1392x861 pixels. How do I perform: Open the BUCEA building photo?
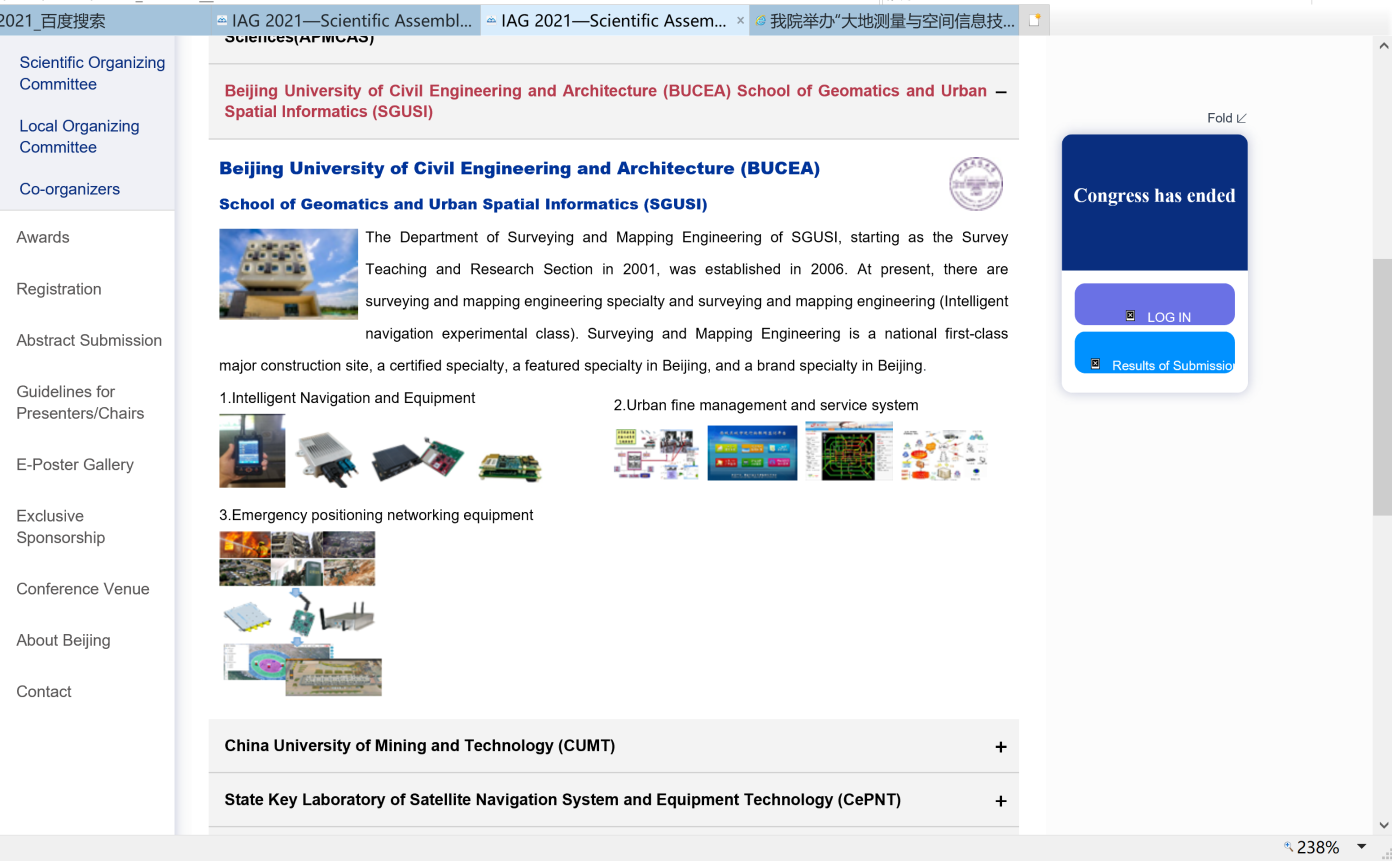click(x=288, y=274)
